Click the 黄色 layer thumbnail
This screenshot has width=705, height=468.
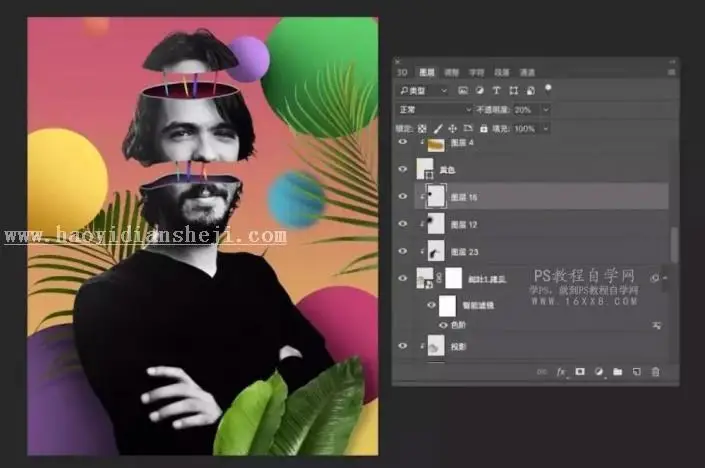click(x=425, y=169)
